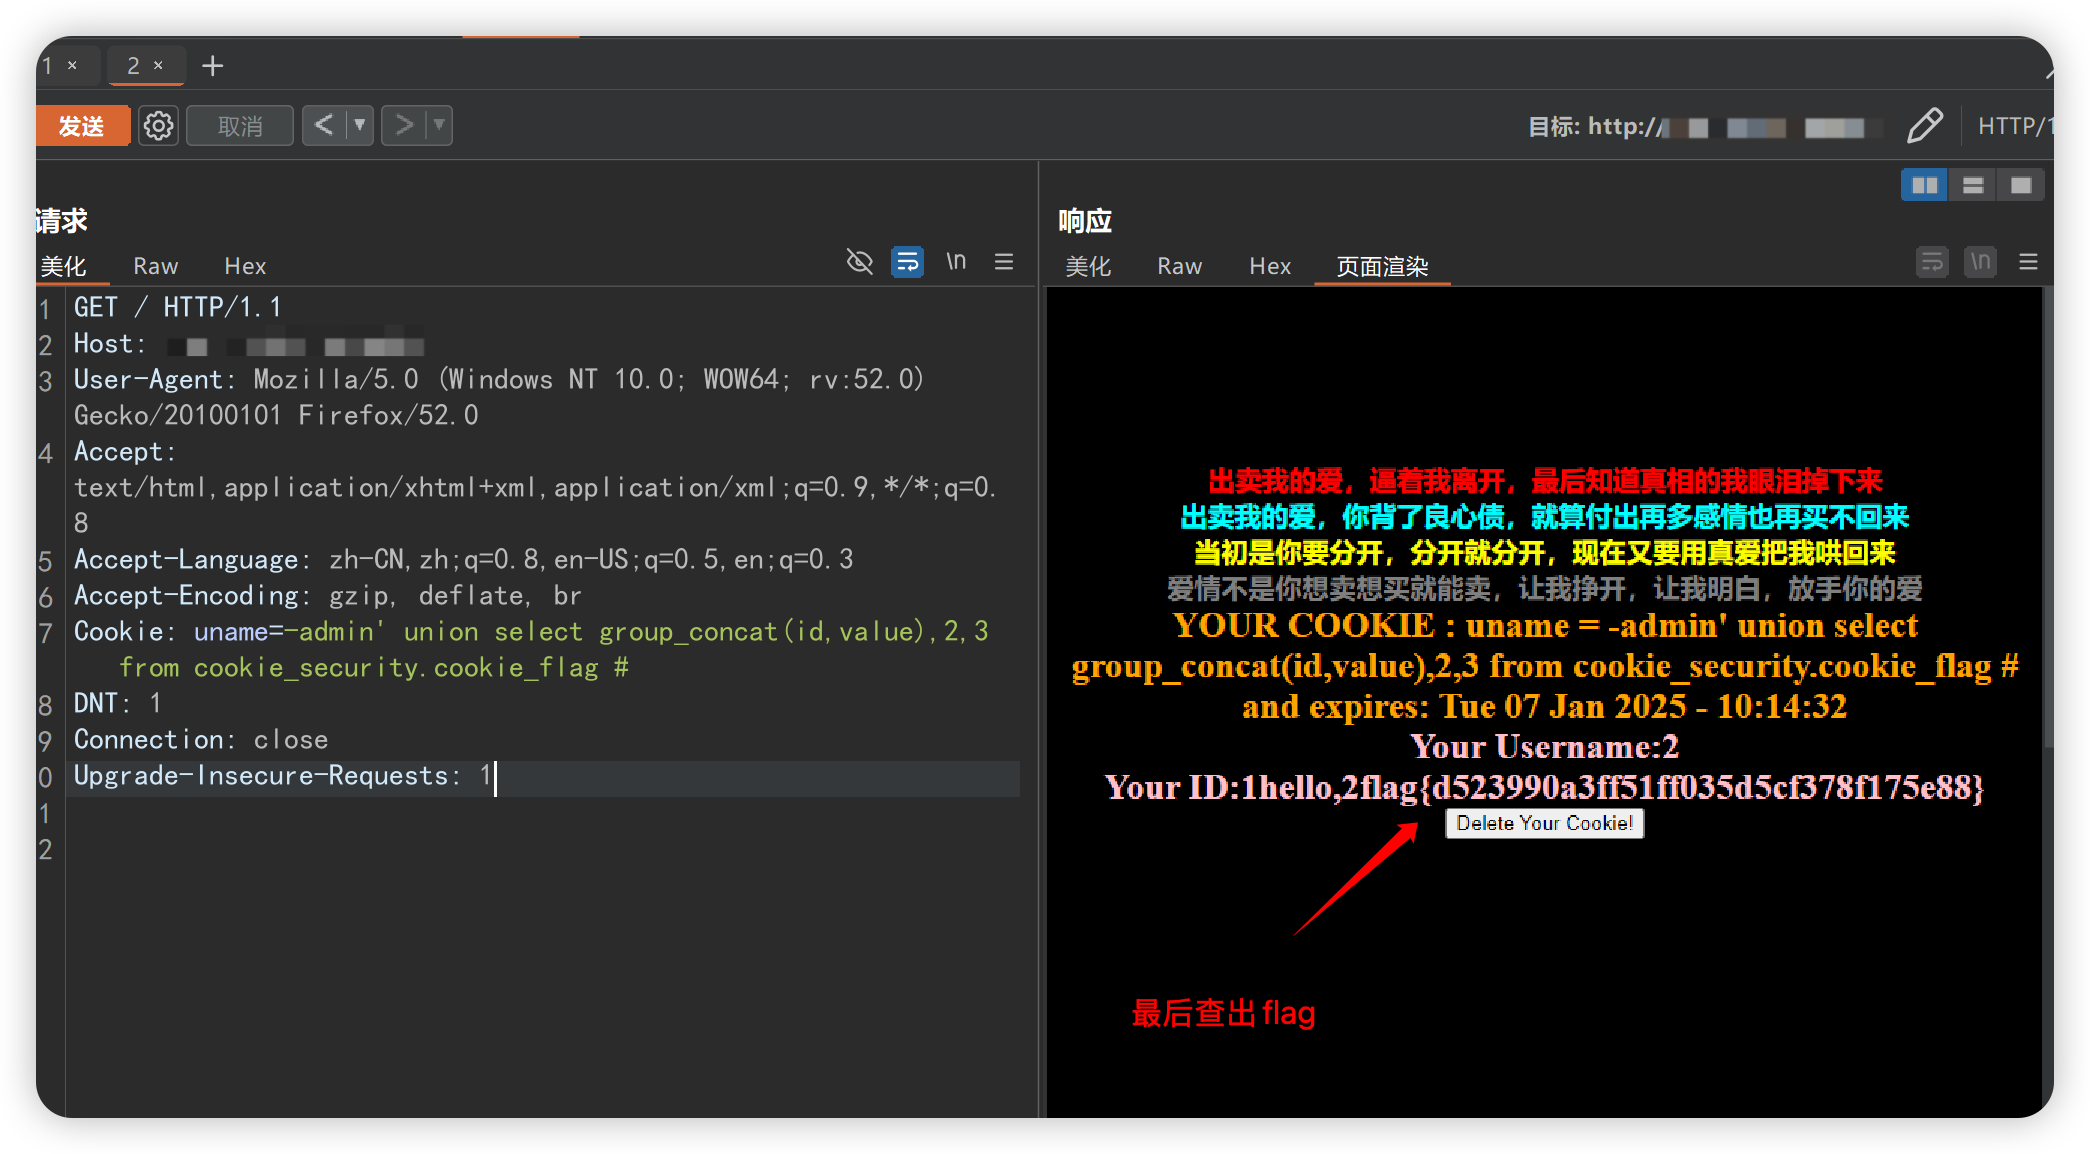Screen dimensions: 2090x1154
Task: Toggle request newline \n display
Action: (956, 262)
